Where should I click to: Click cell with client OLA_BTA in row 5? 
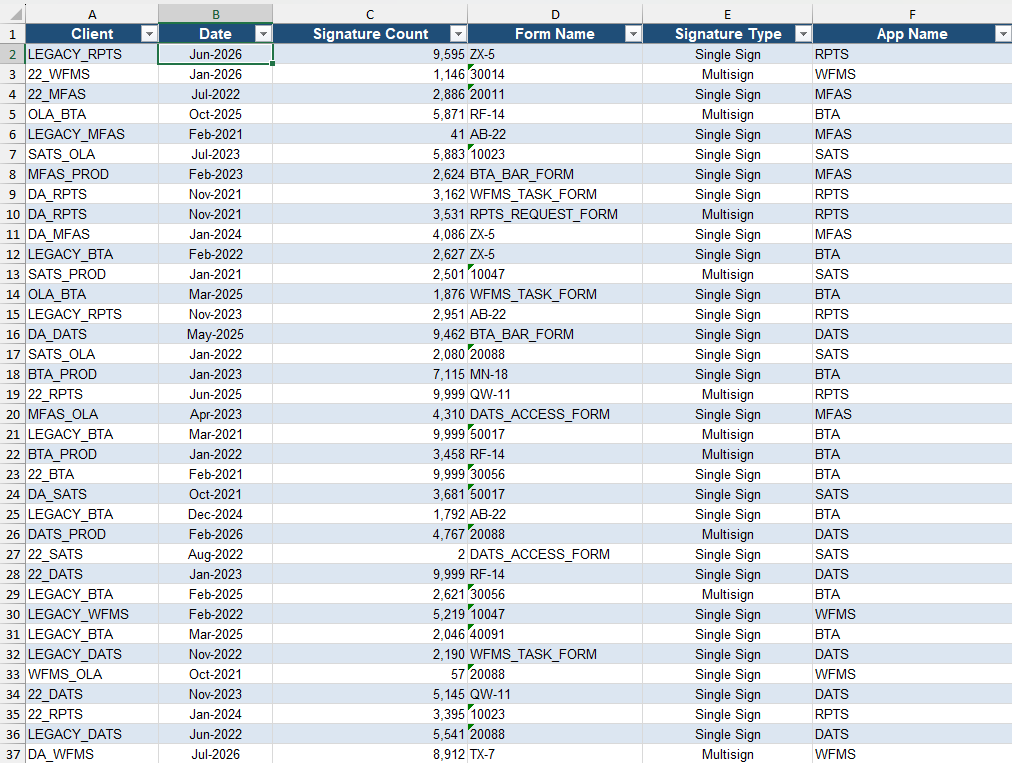[x=92, y=114]
